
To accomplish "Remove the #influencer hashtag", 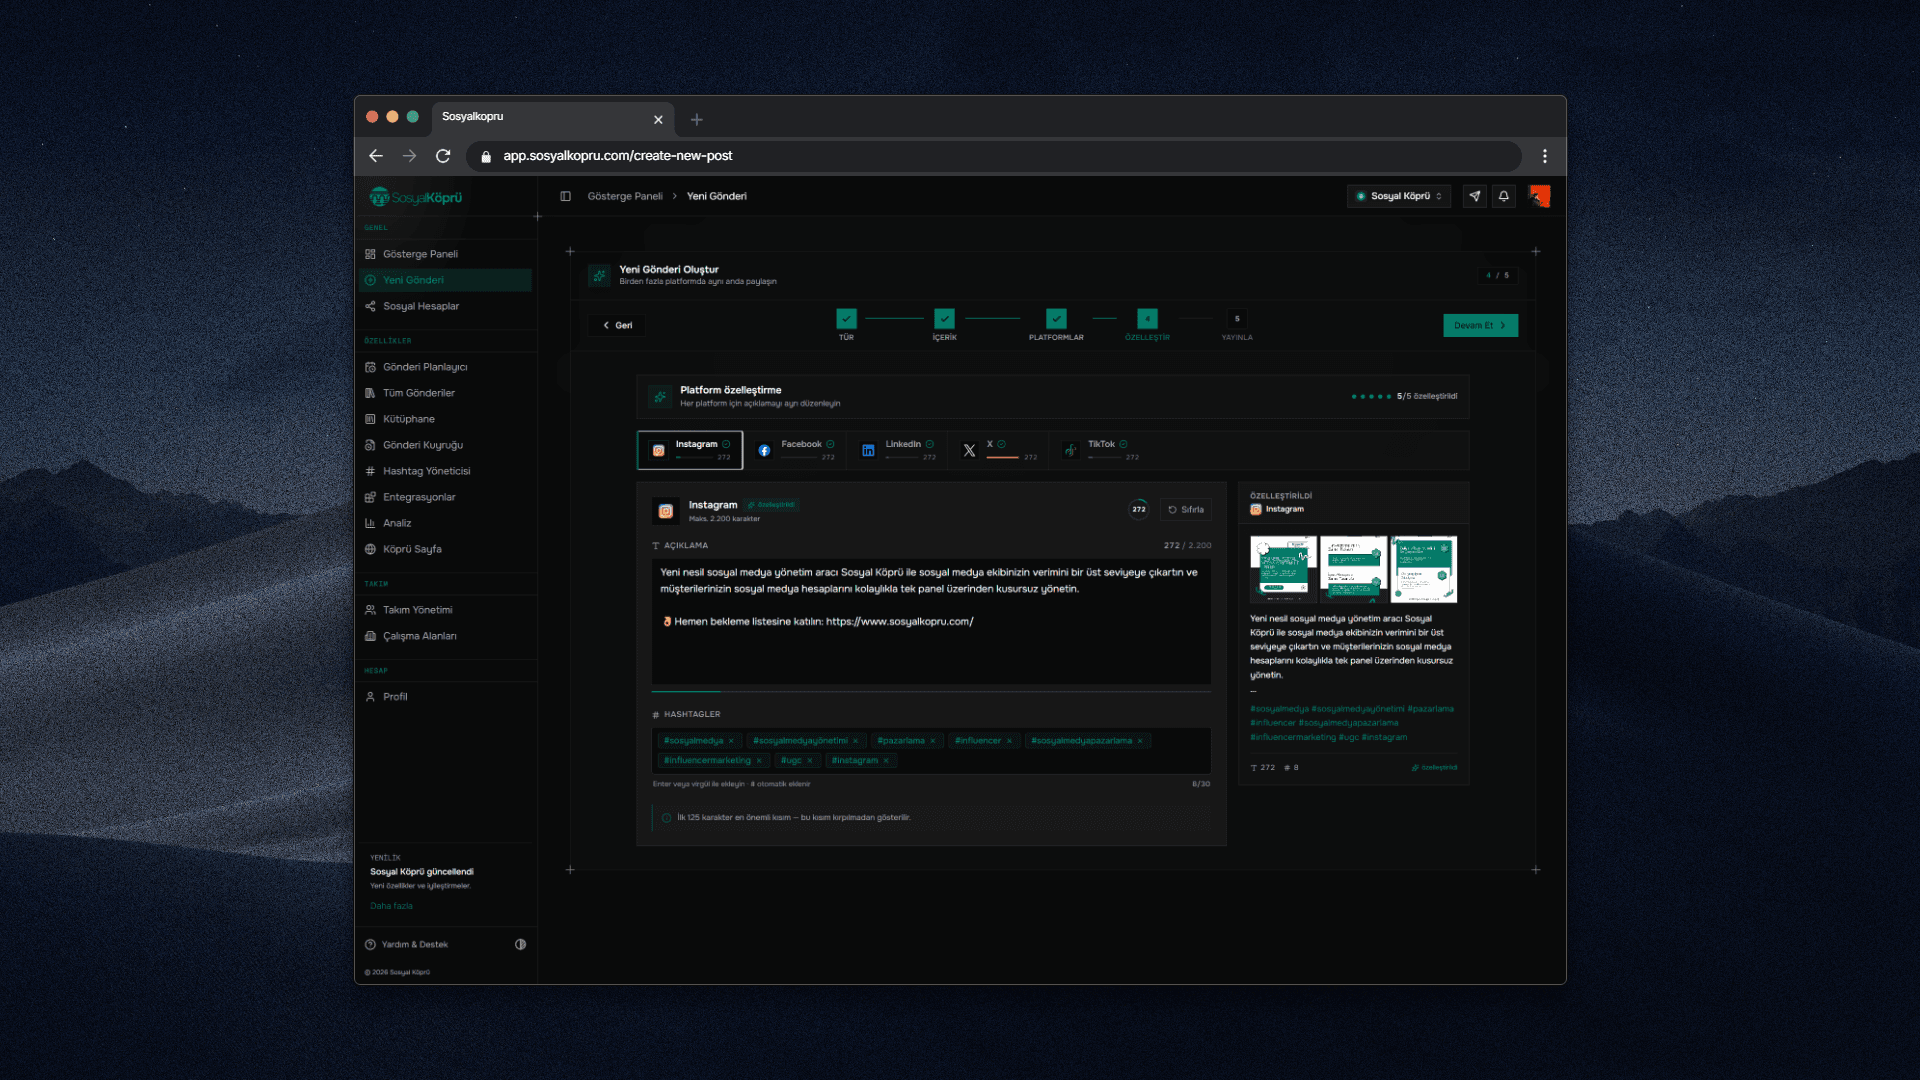I will tap(1009, 741).
